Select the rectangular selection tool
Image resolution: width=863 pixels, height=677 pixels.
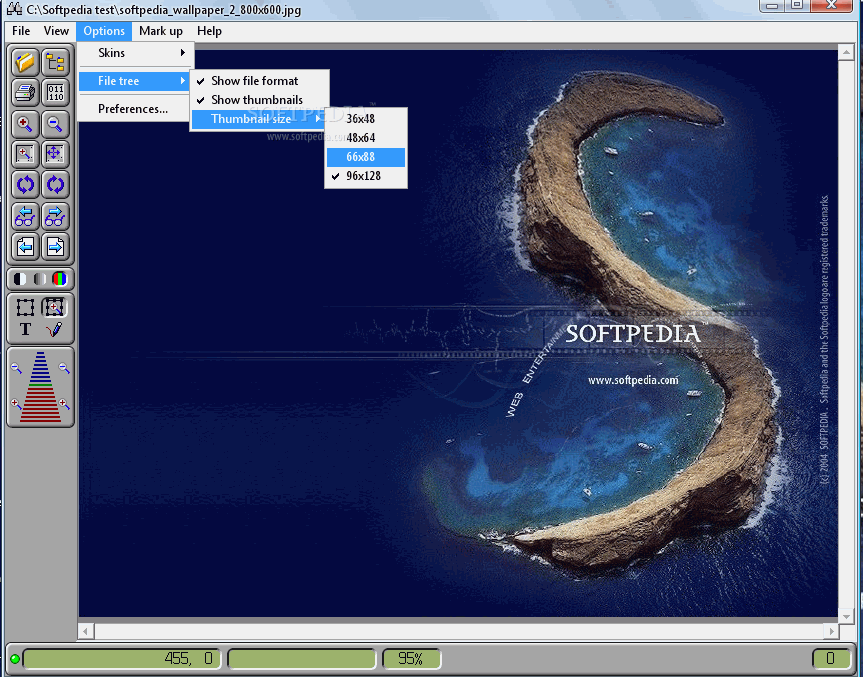click(x=25, y=307)
